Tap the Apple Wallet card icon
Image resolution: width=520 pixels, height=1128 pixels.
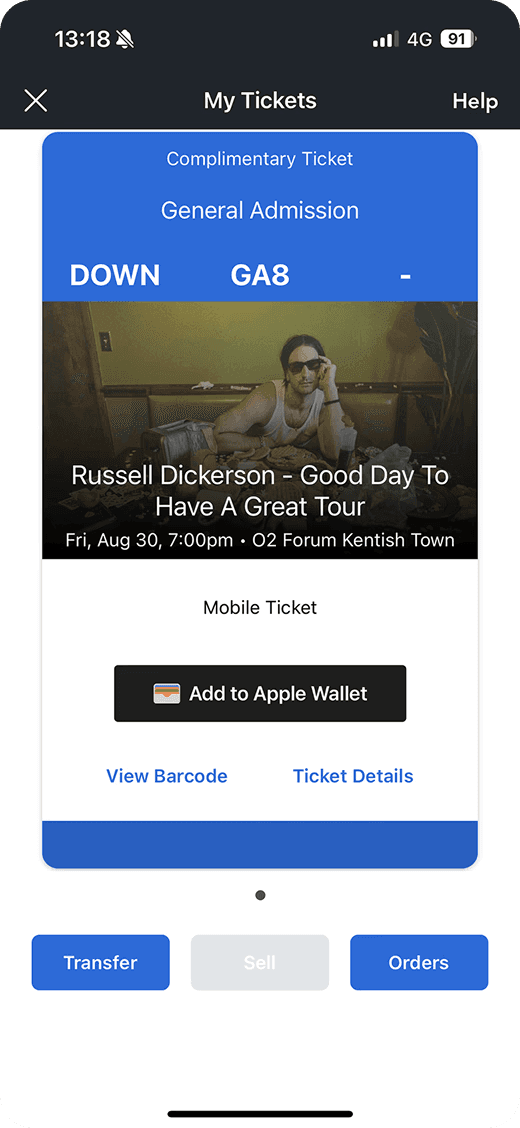tap(166, 693)
